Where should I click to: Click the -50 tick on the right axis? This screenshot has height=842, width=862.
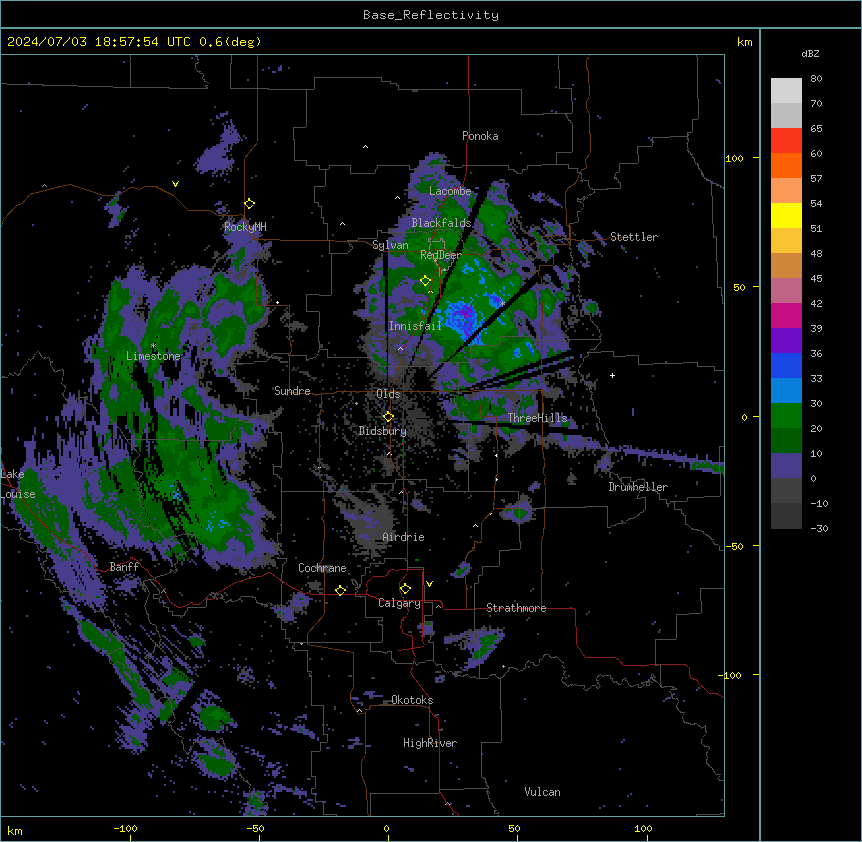click(734, 546)
